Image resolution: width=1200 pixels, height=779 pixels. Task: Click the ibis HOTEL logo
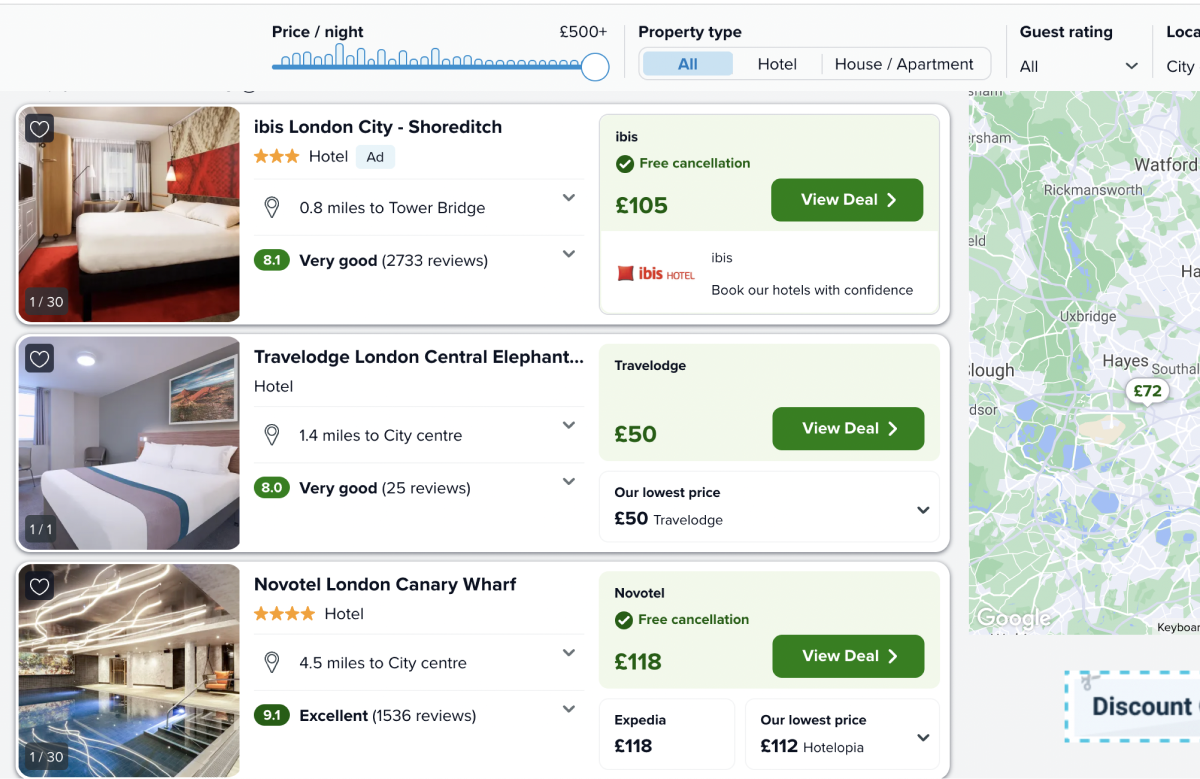click(656, 273)
